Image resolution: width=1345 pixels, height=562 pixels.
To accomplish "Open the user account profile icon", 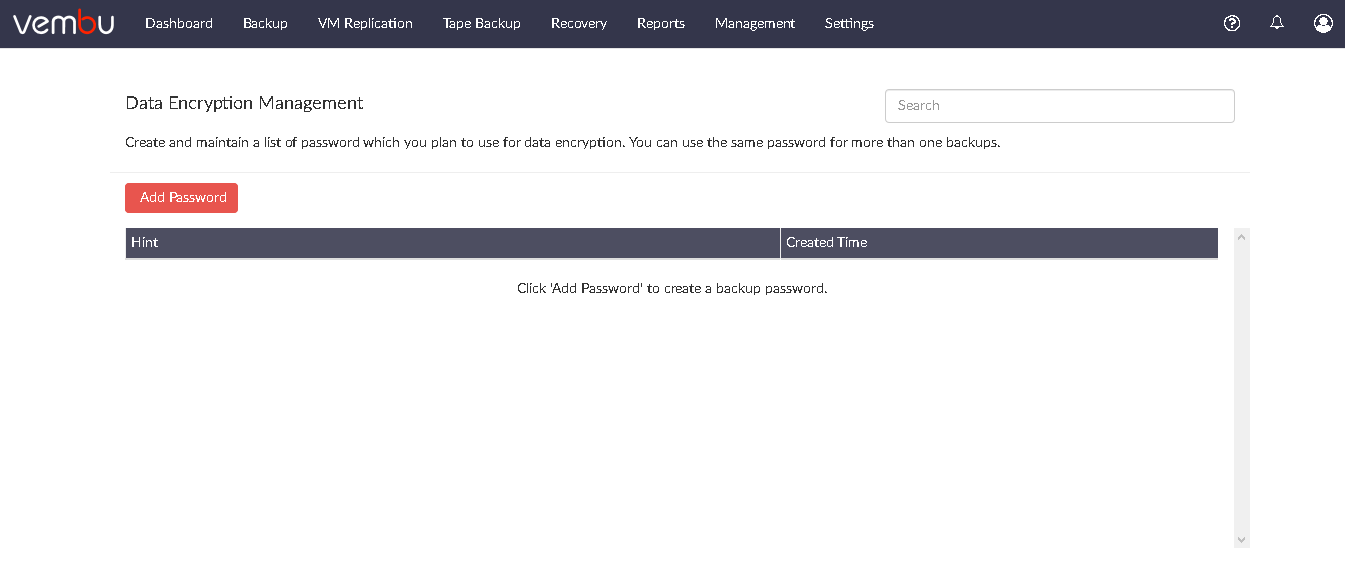I will [1323, 23].
